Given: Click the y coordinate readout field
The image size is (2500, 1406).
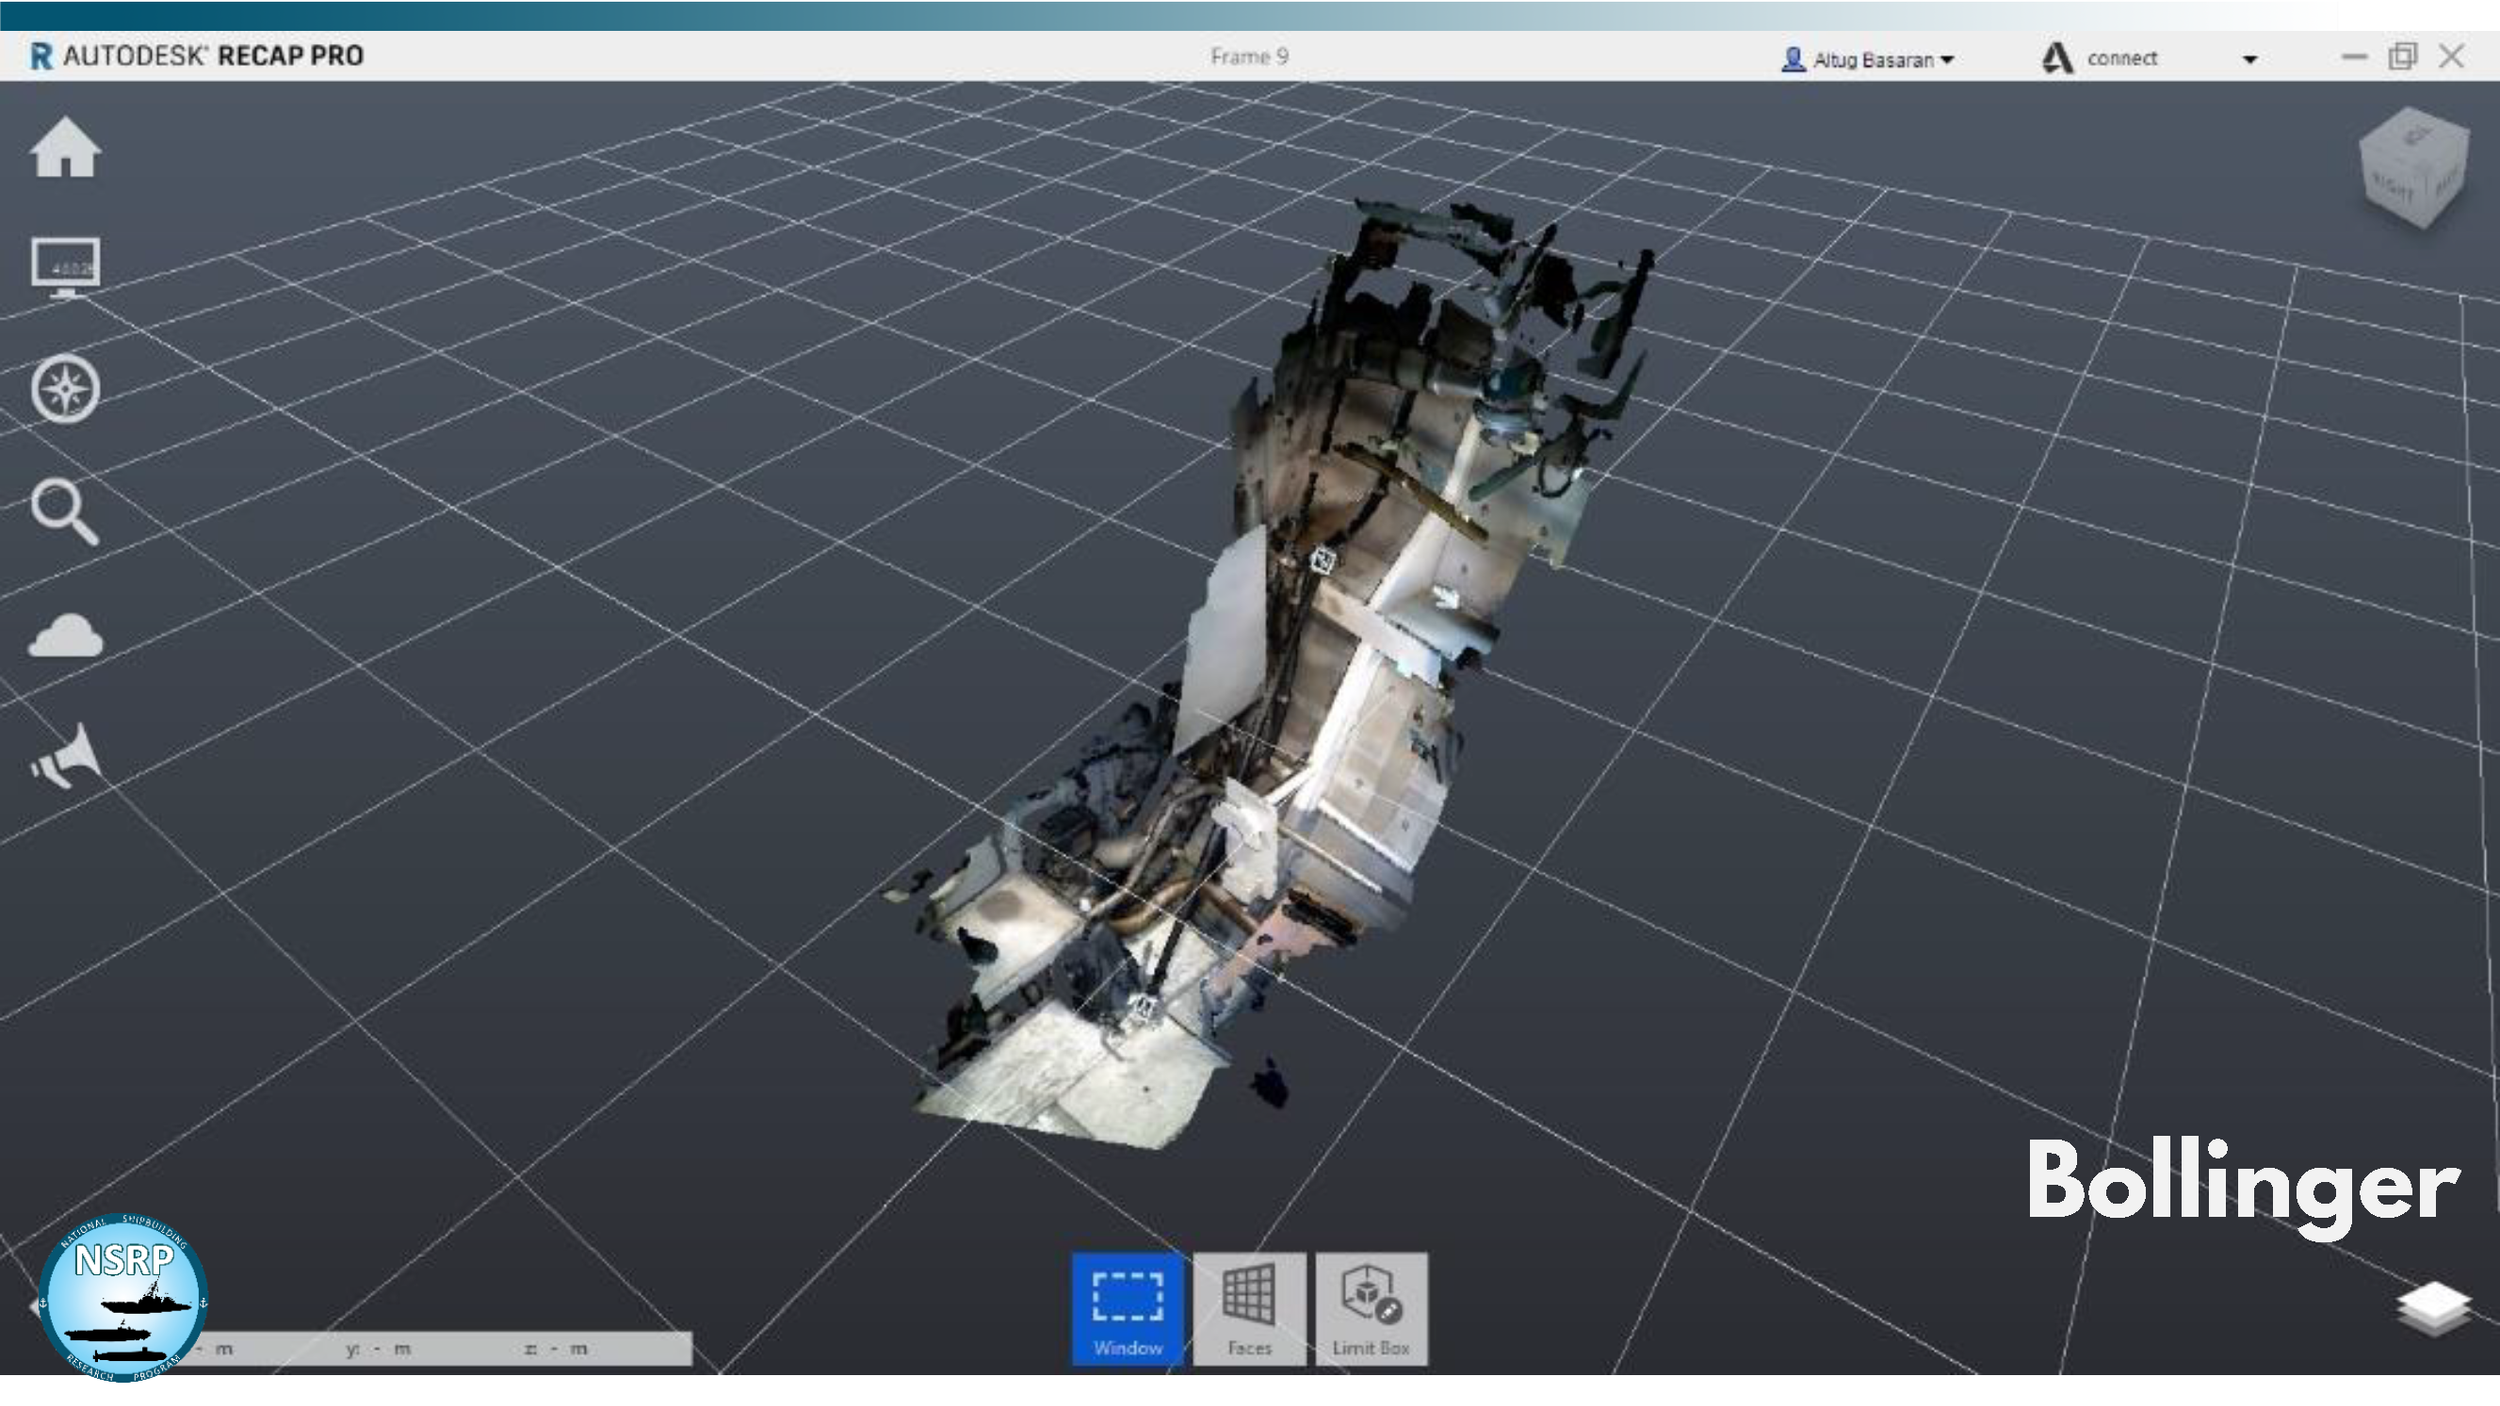Looking at the screenshot, I should point(378,1349).
